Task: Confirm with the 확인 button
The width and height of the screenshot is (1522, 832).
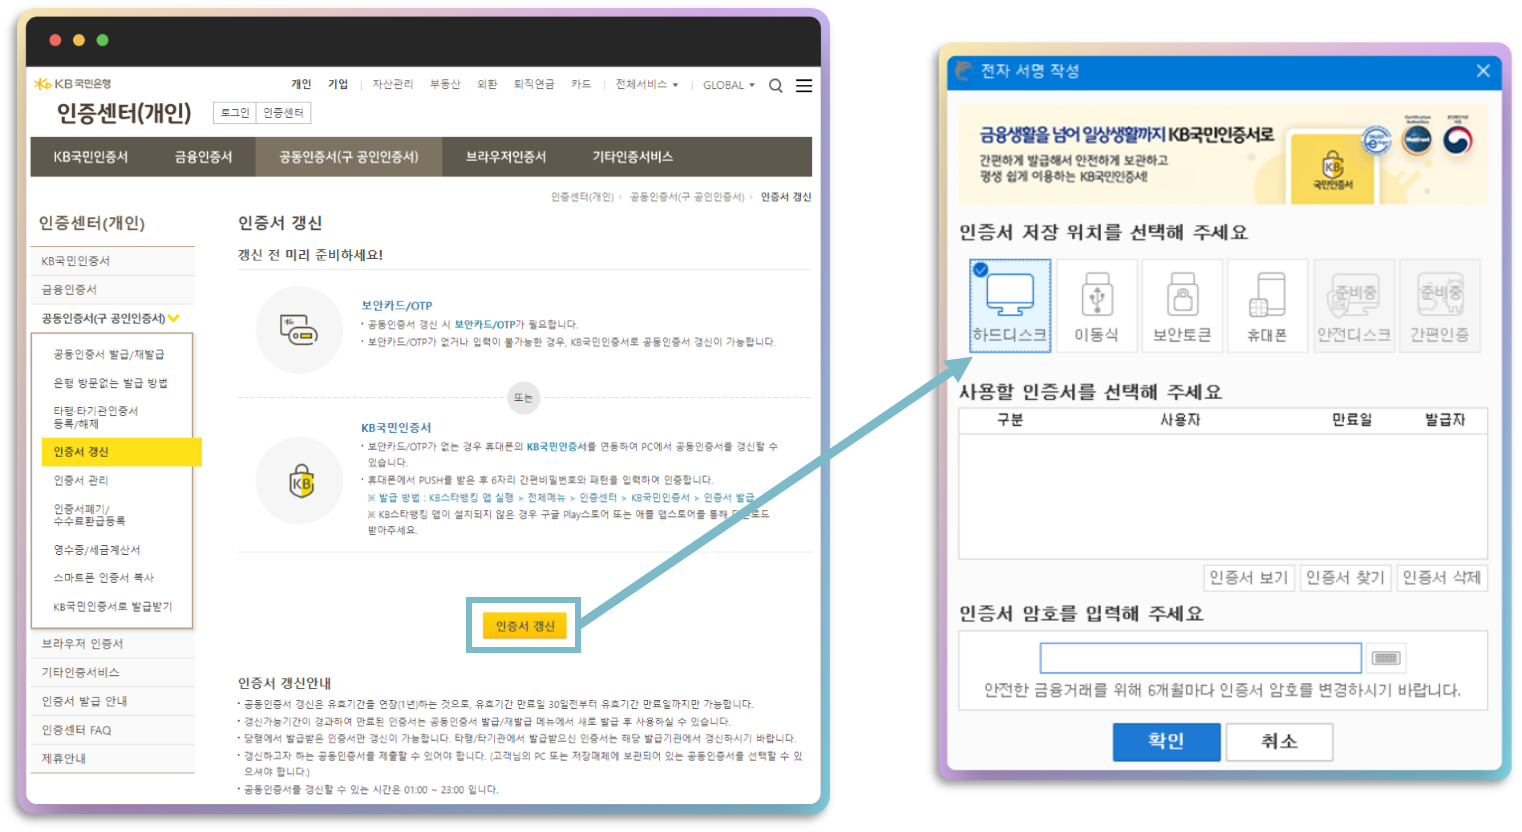Action: click(1167, 741)
